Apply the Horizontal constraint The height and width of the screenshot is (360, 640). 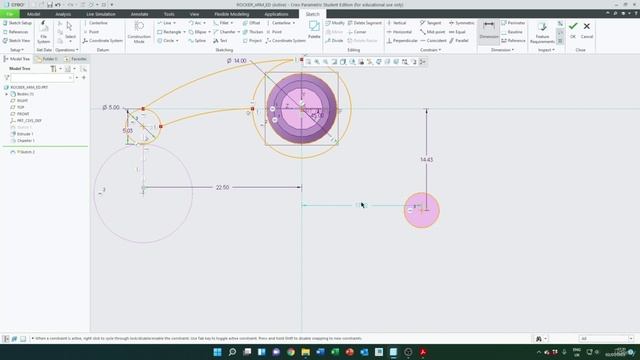point(399,32)
